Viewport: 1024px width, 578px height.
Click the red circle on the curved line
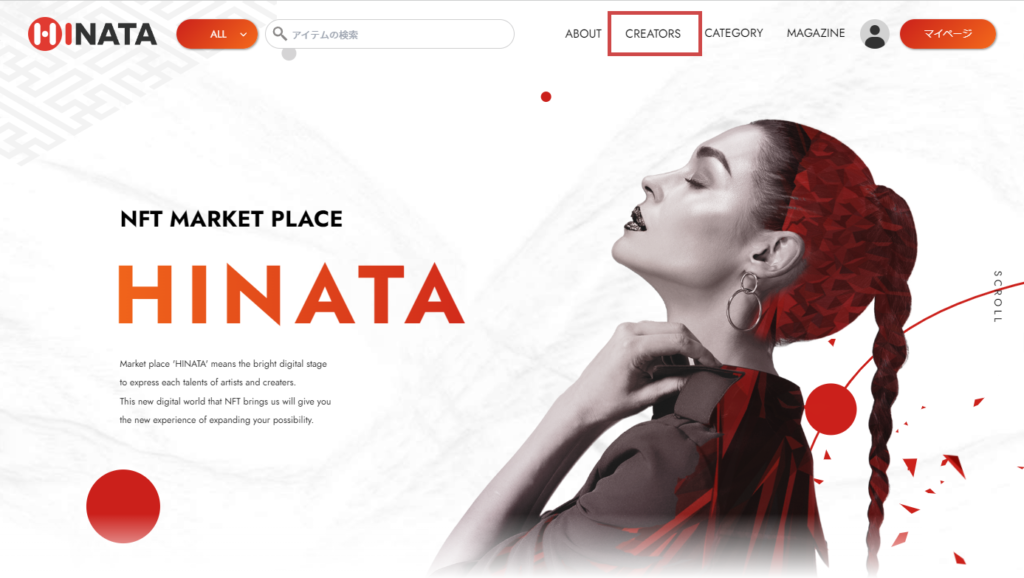[830, 409]
